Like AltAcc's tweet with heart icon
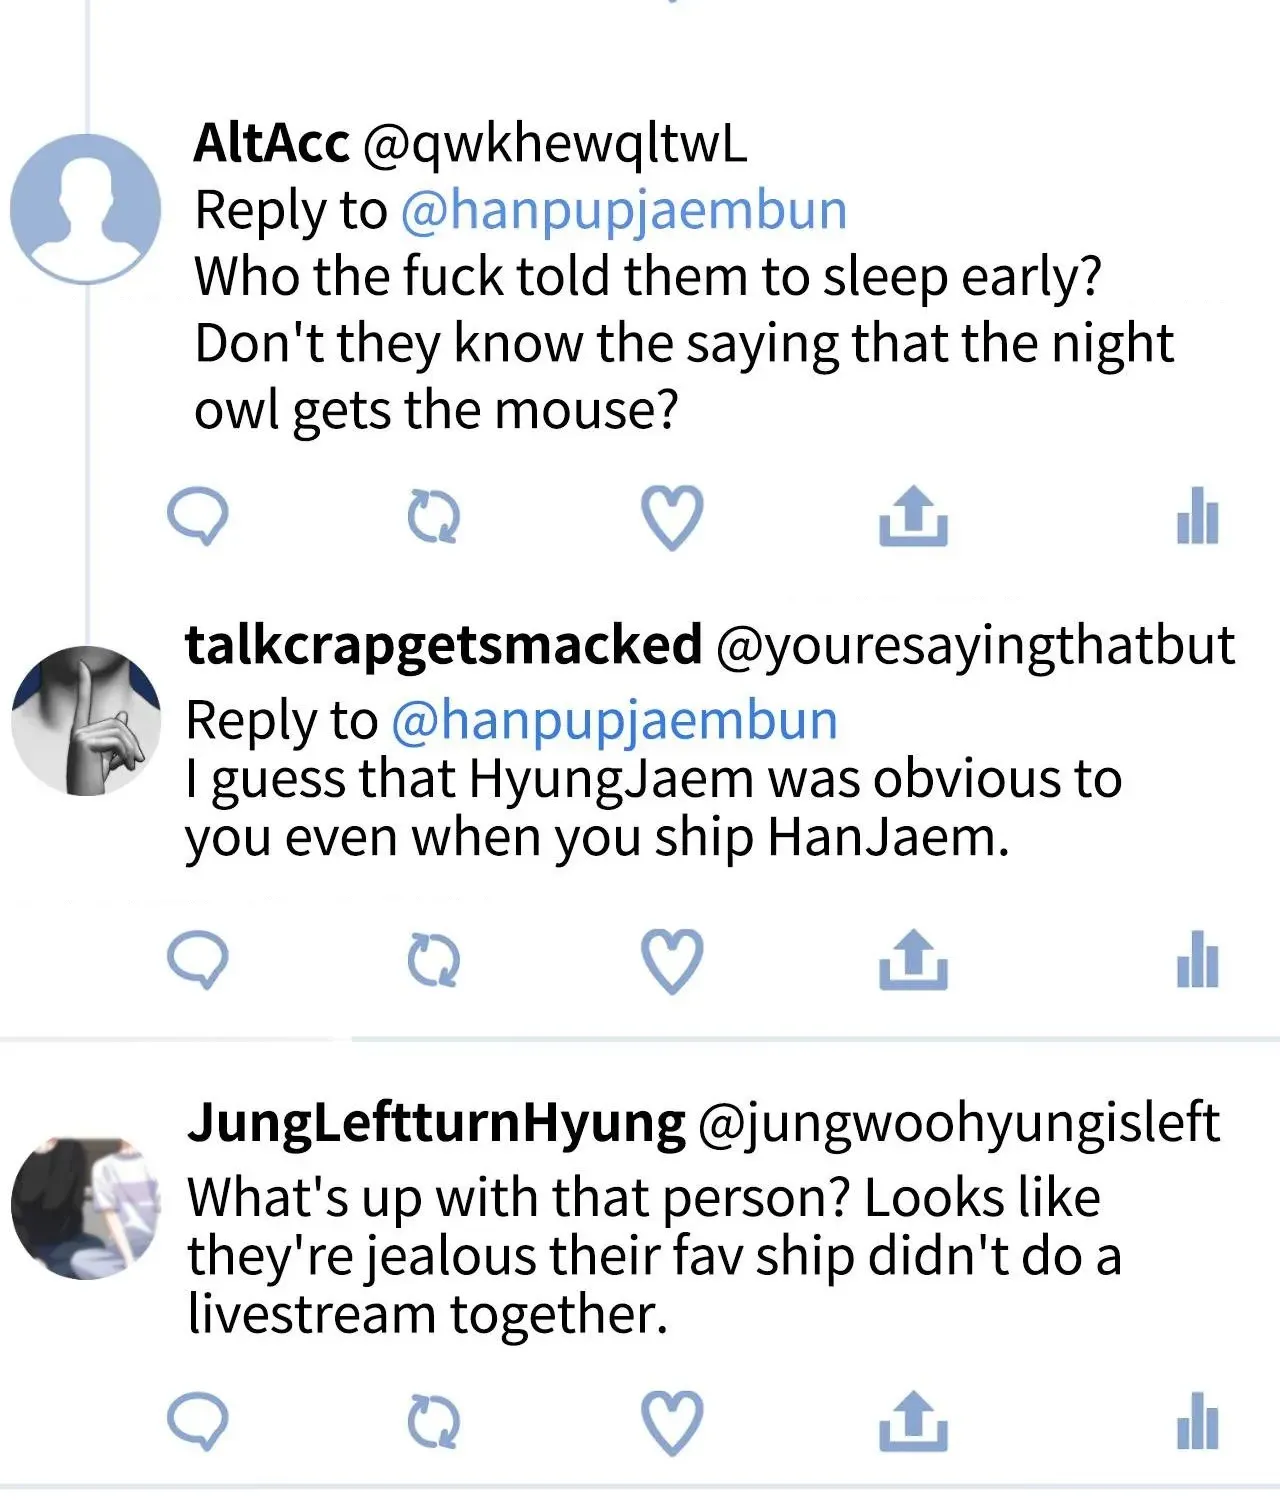The width and height of the screenshot is (1280, 1500). click(671, 518)
